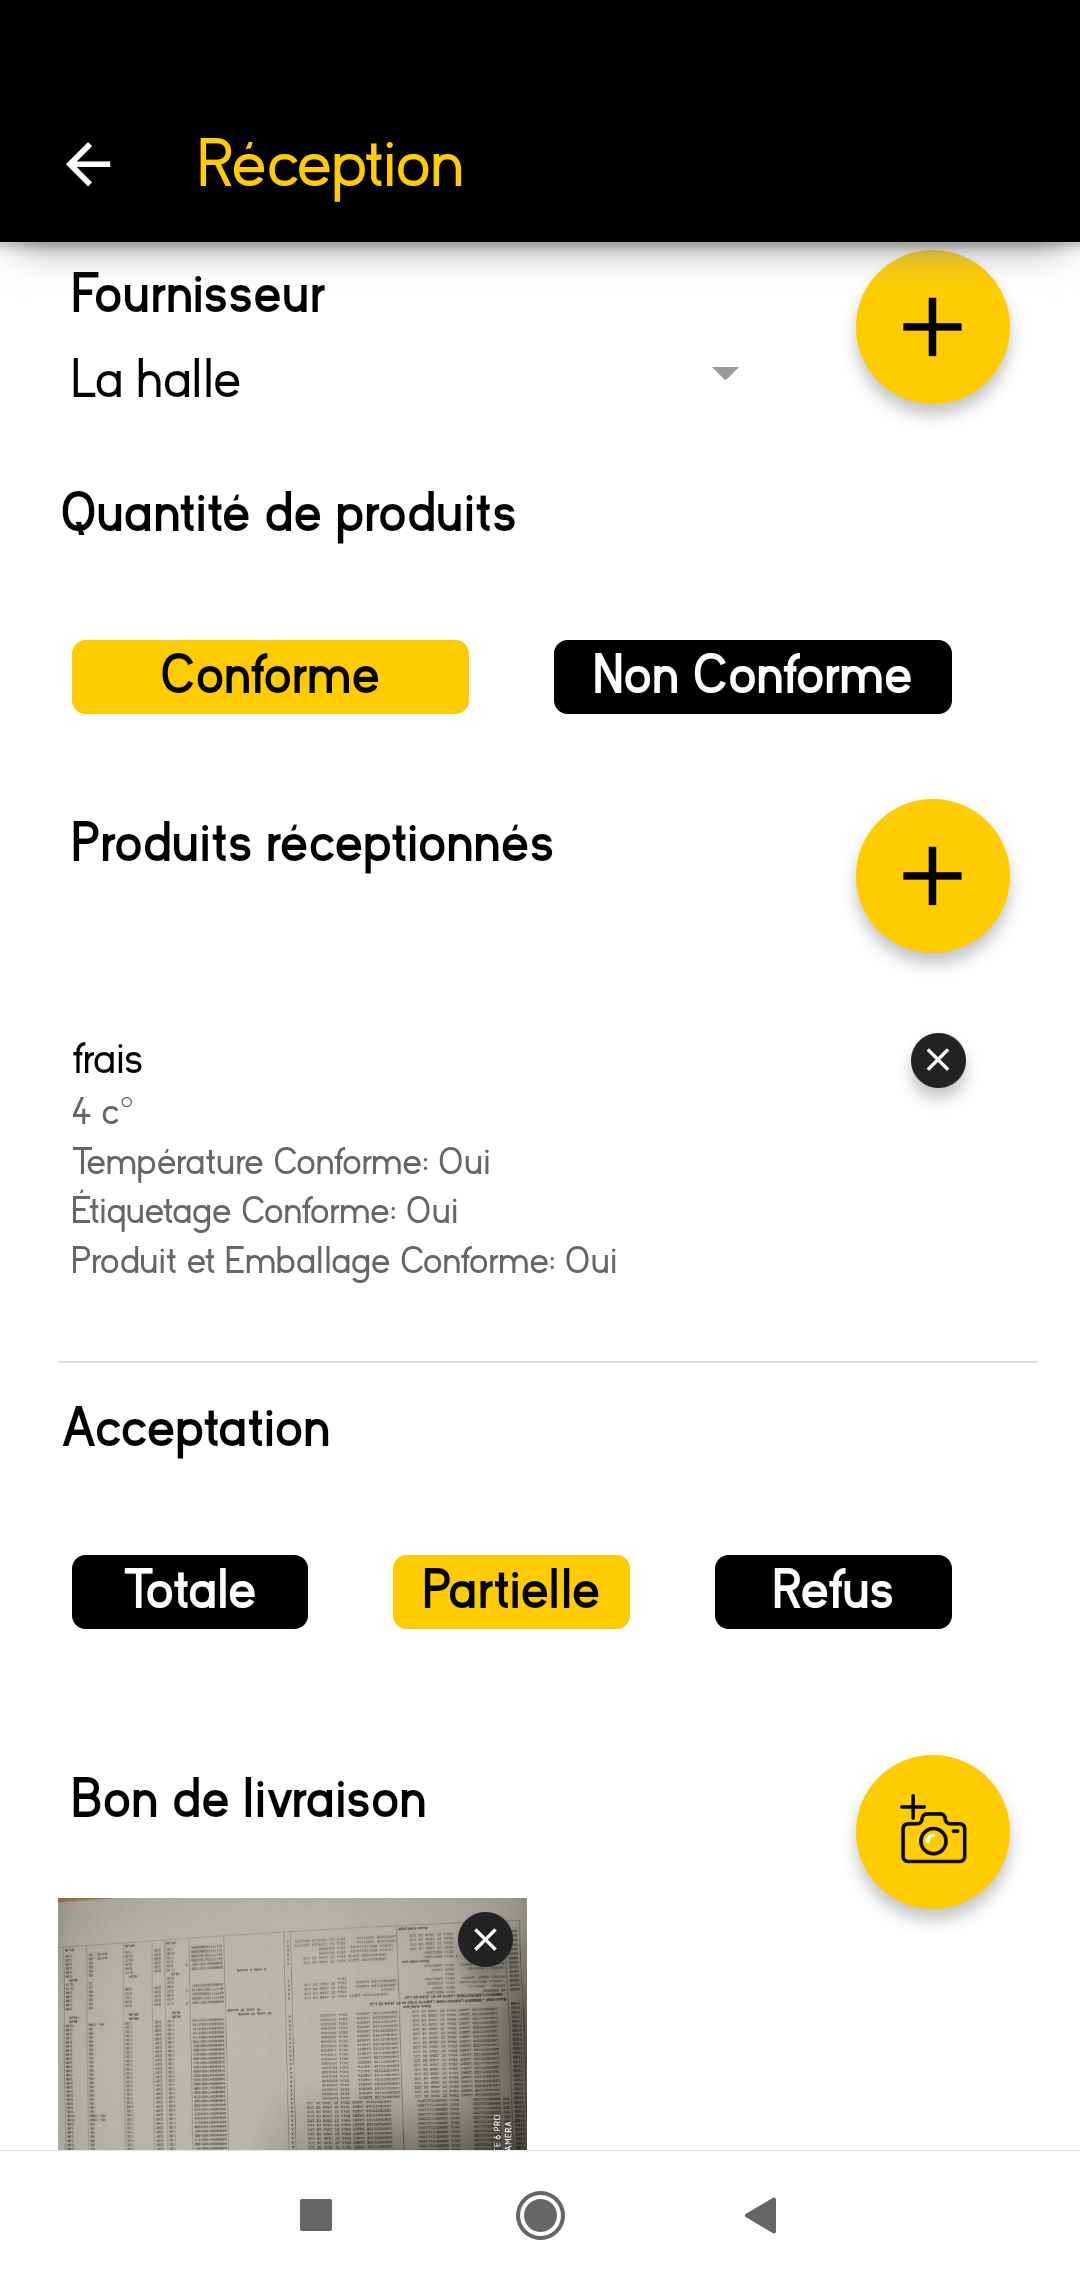Viewport: 1080px width, 2280px height.
Task: Choose Totale acceptance
Action: [190, 1592]
